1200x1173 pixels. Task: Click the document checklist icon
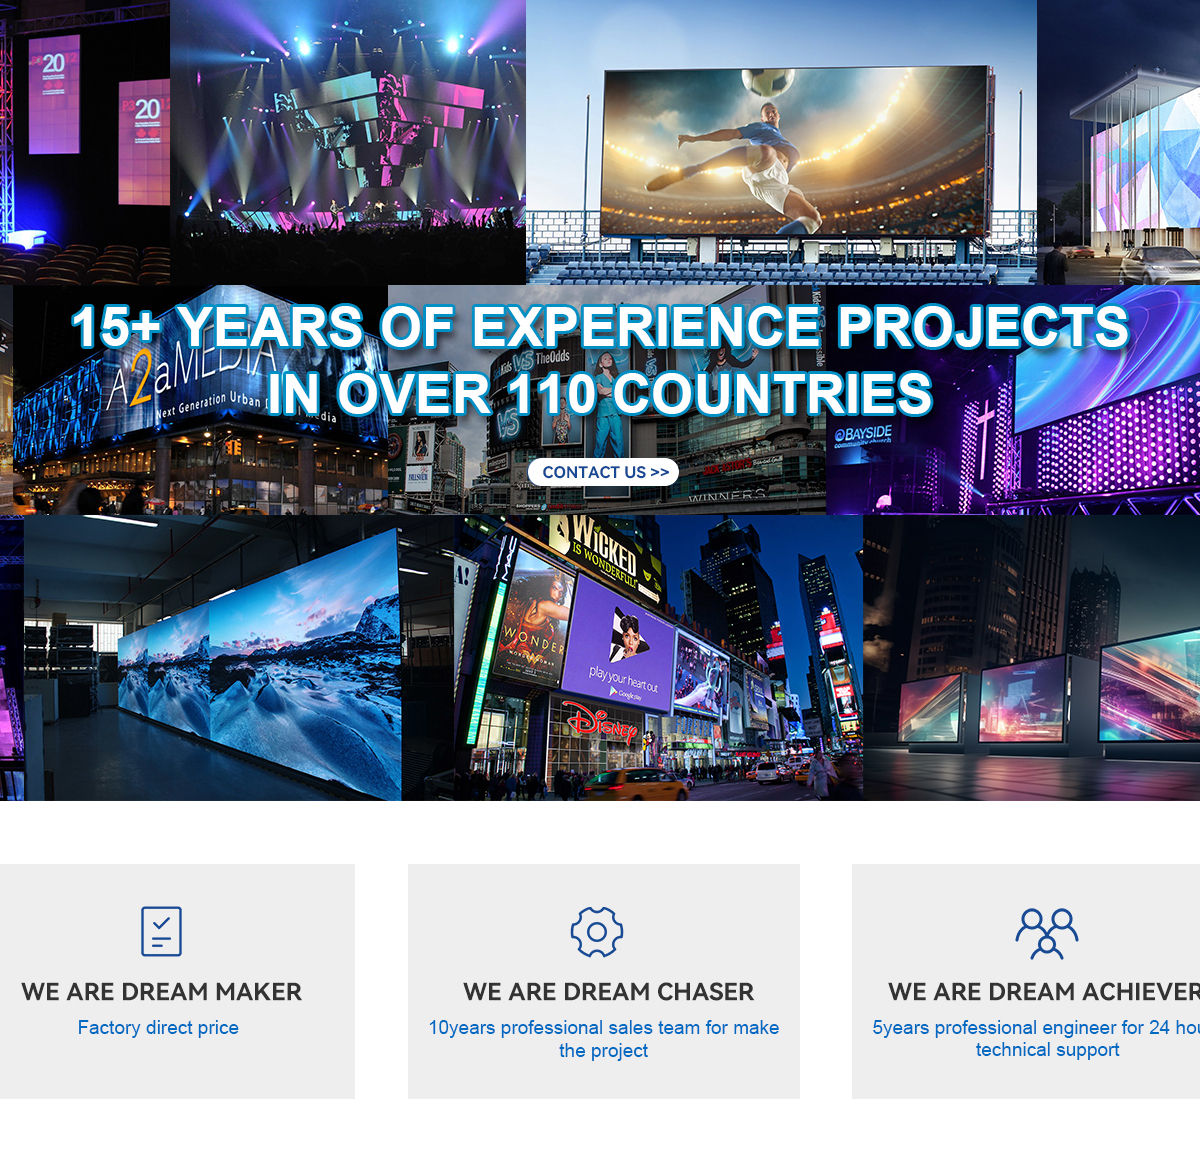point(161,931)
